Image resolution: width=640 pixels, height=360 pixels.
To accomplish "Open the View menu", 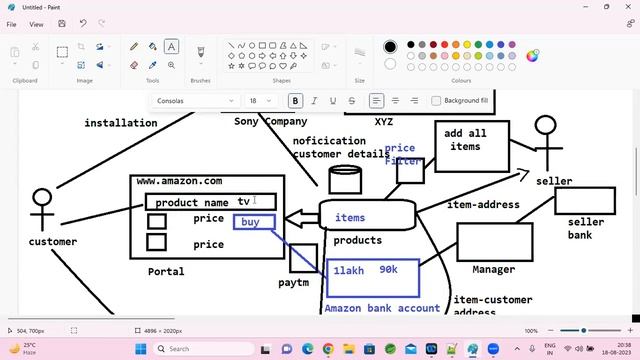I will point(36,24).
